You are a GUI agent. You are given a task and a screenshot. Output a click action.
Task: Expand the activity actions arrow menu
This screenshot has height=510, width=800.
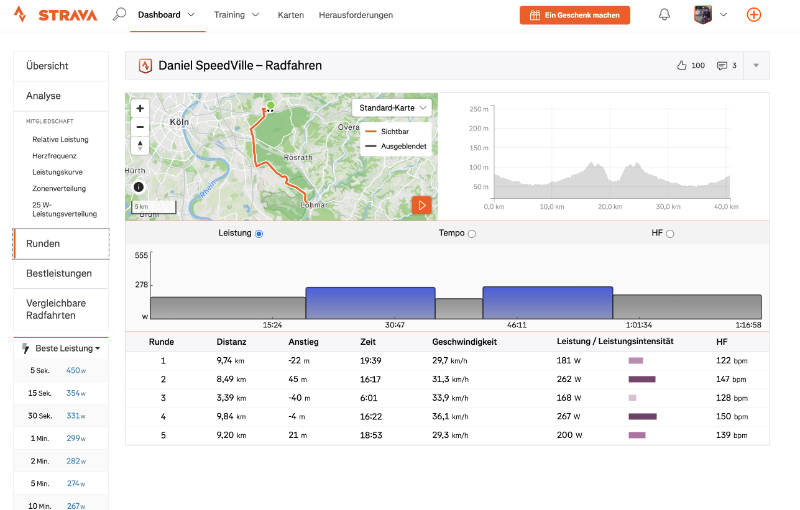(756, 65)
